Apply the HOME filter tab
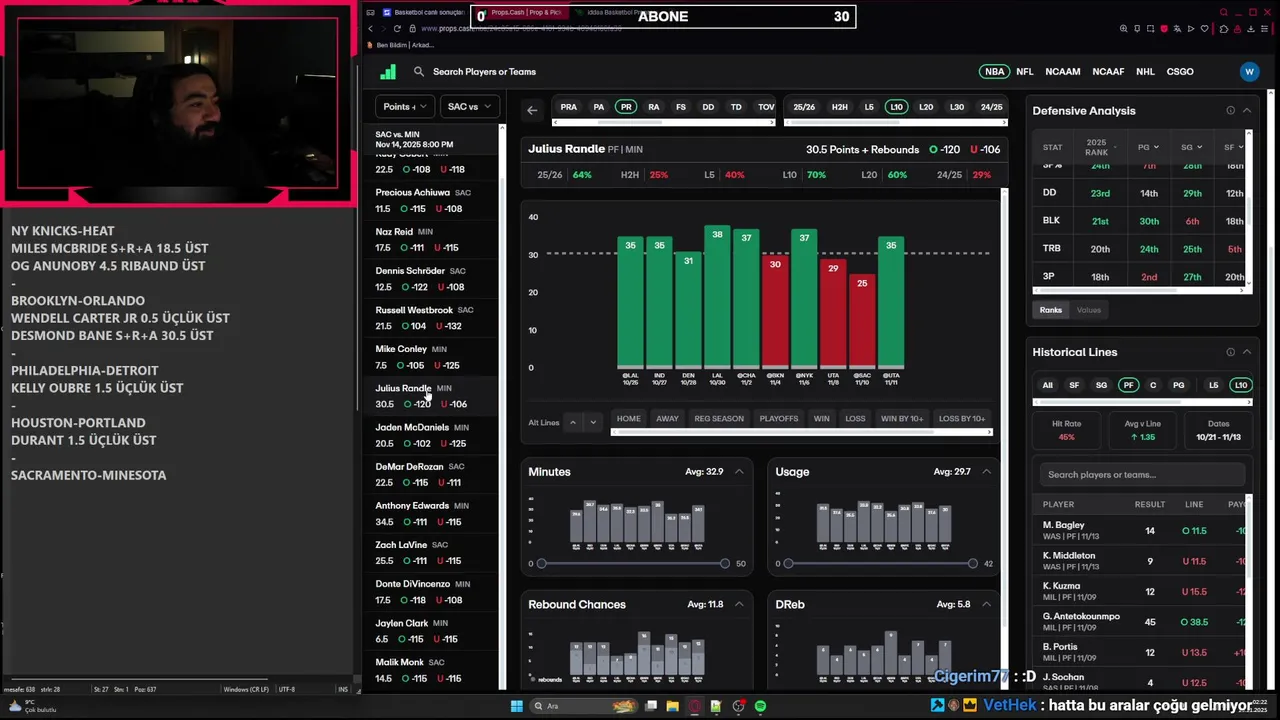Screen dimensions: 1280x720 click(629, 418)
